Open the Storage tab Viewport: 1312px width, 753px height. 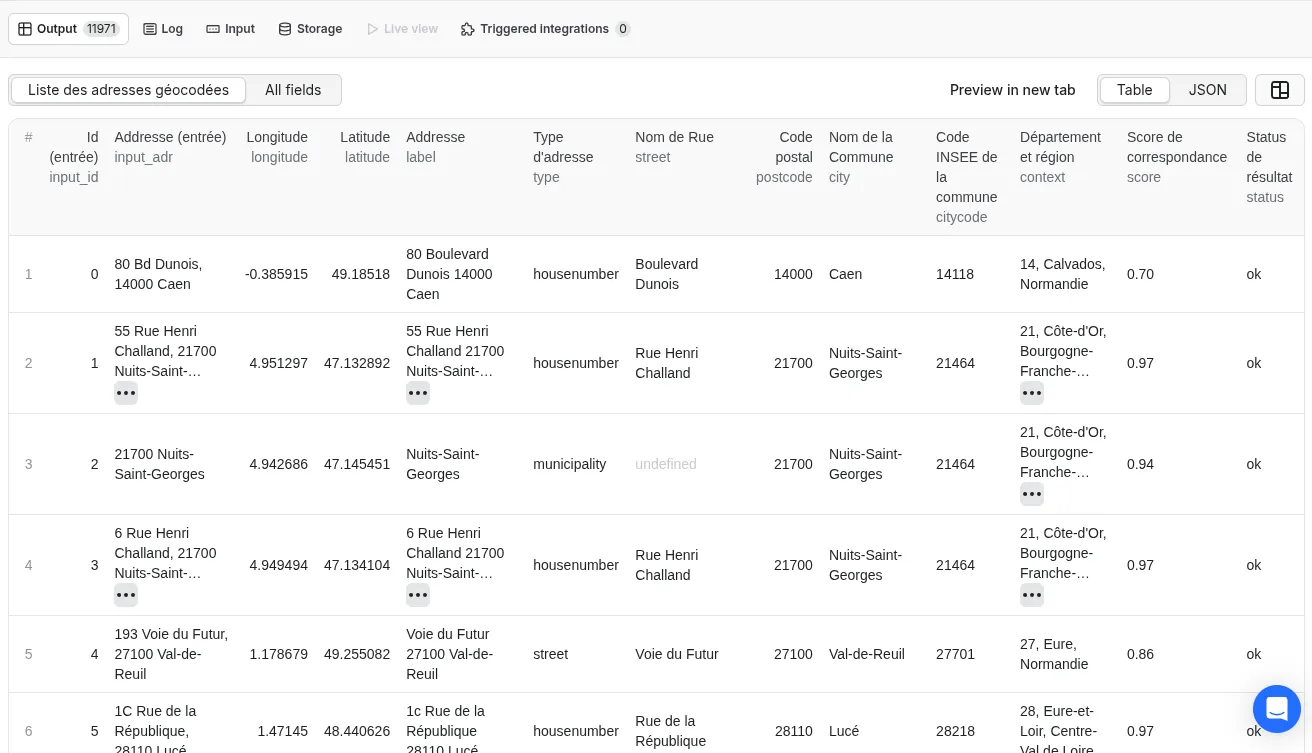[310, 29]
